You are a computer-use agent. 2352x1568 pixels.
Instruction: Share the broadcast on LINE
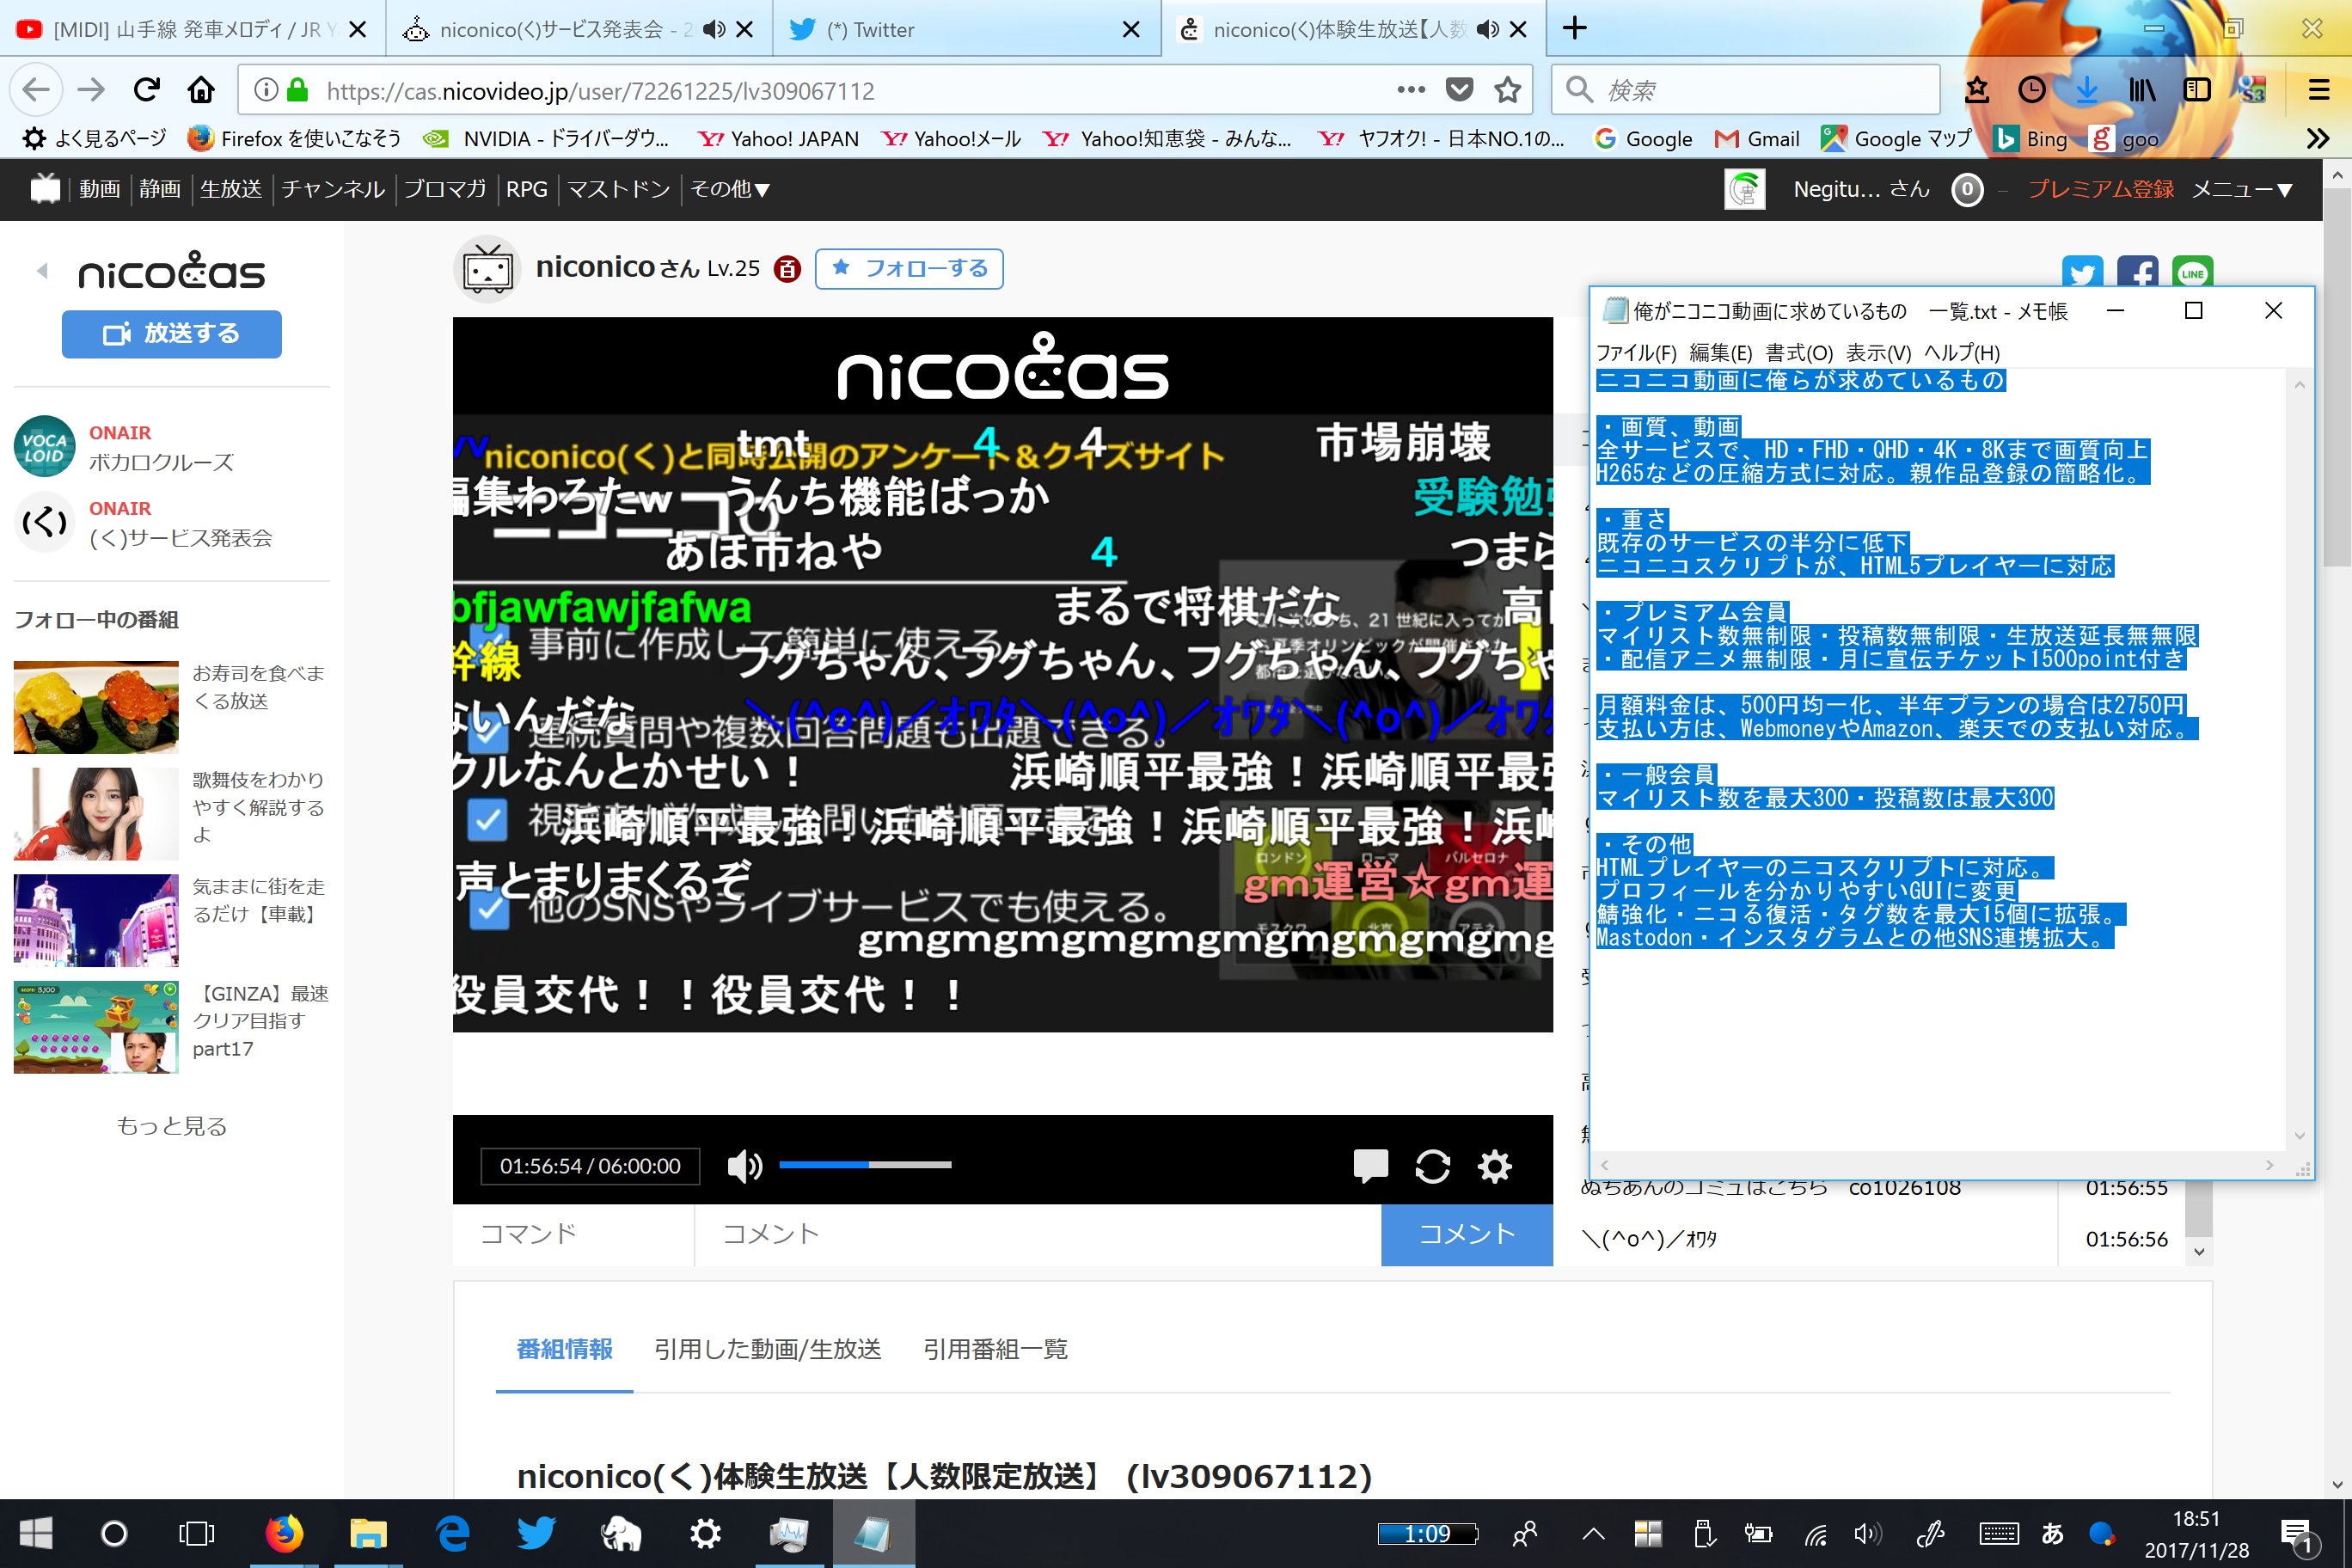coord(2192,272)
